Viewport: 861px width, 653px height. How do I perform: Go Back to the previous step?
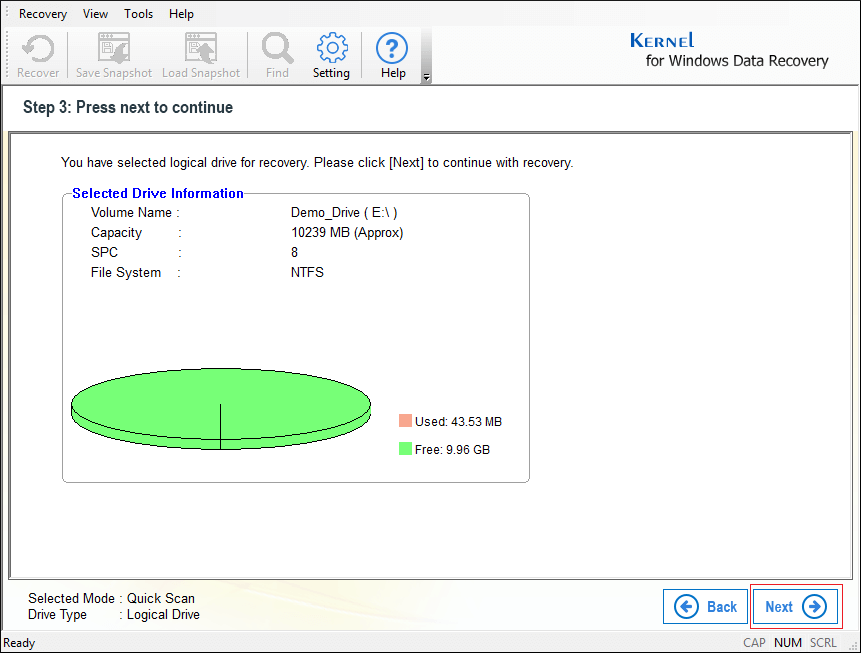click(705, 606)
